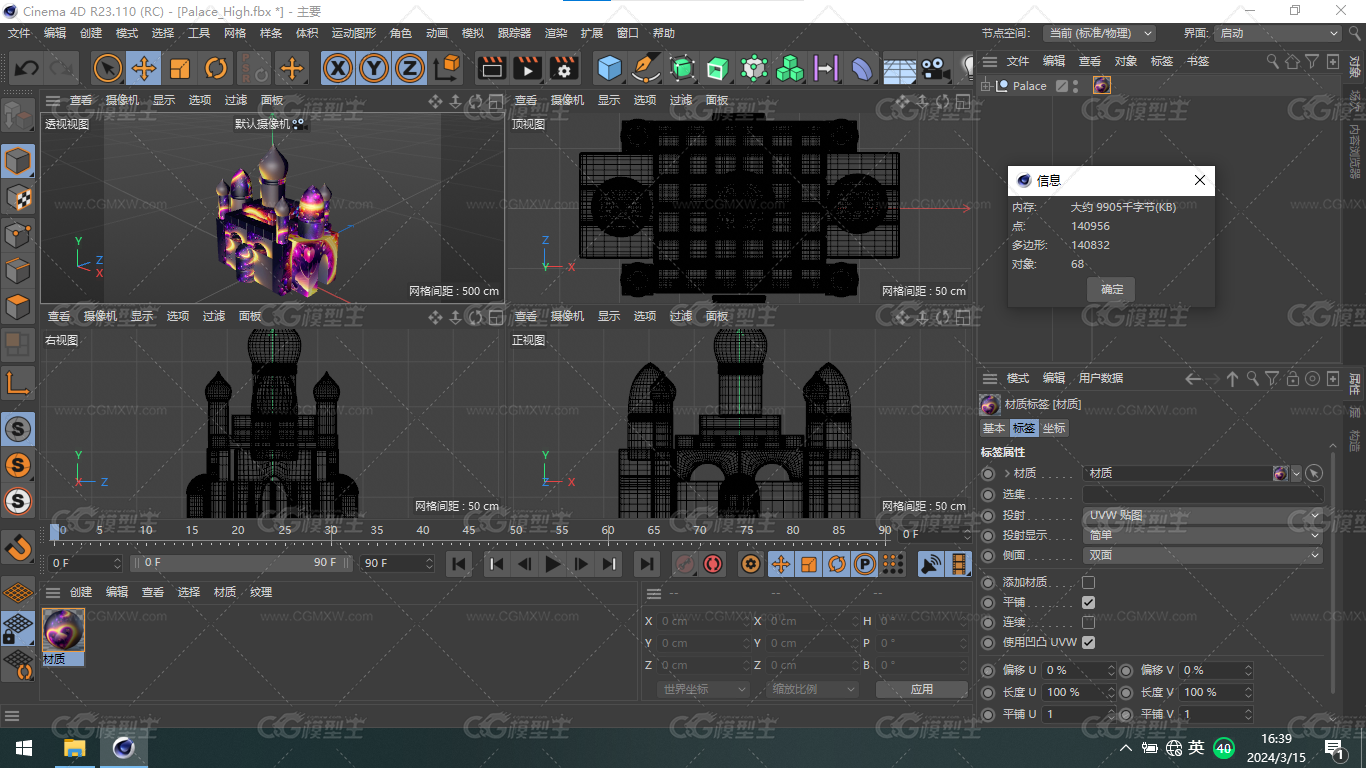Render to Picture Viewer icon
Image resolution: width=1366 pixels, height=768 pixels.
(527, 68)
